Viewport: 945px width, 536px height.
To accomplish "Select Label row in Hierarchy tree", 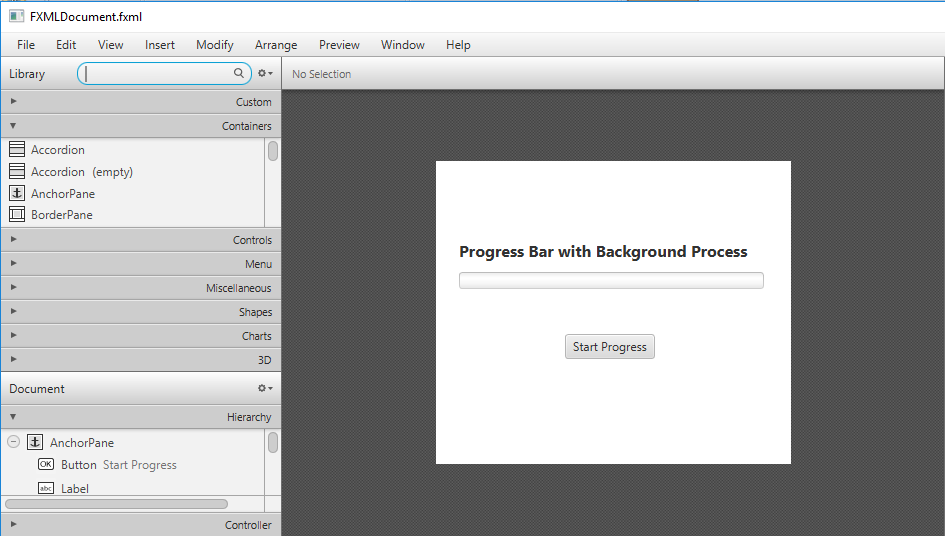I will (133, 487).
